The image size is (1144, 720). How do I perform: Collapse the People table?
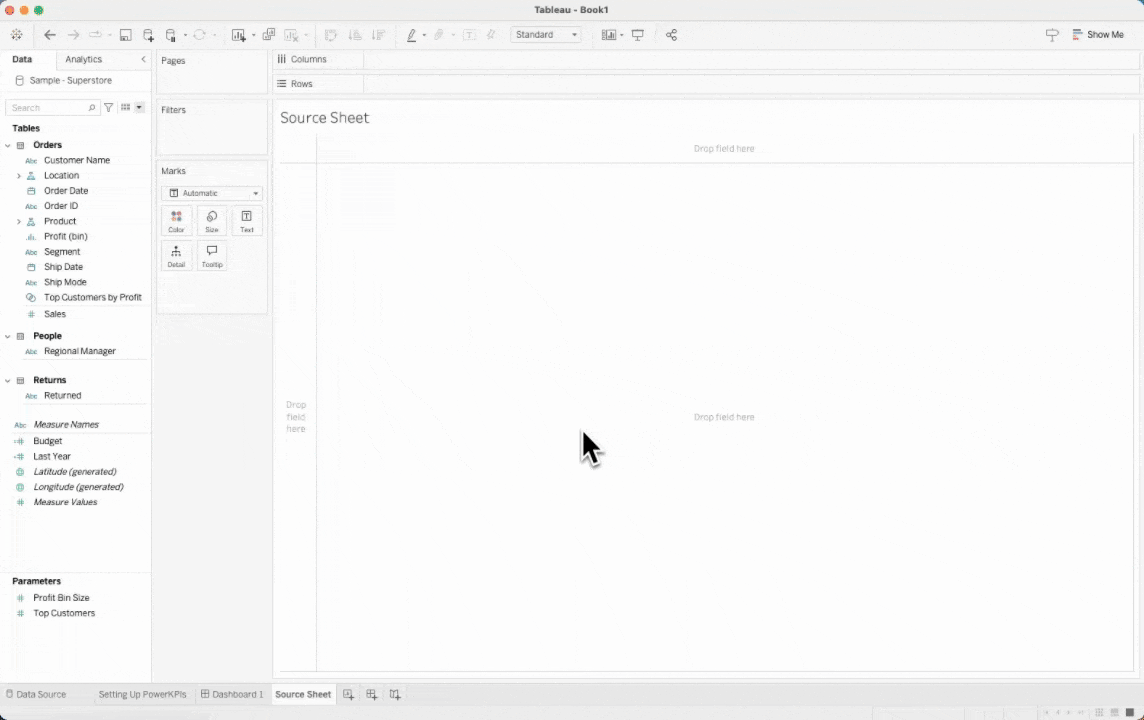pyautogui.click(x=8, y=336)
